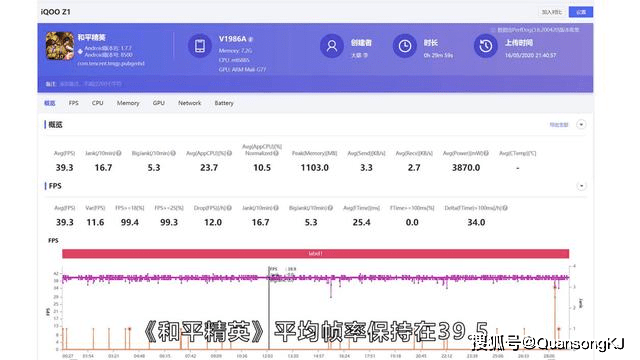The width and height of the screenshot is (640, 360).
Task: Click the blue 设置 button
Action: (x=581, y=12)
